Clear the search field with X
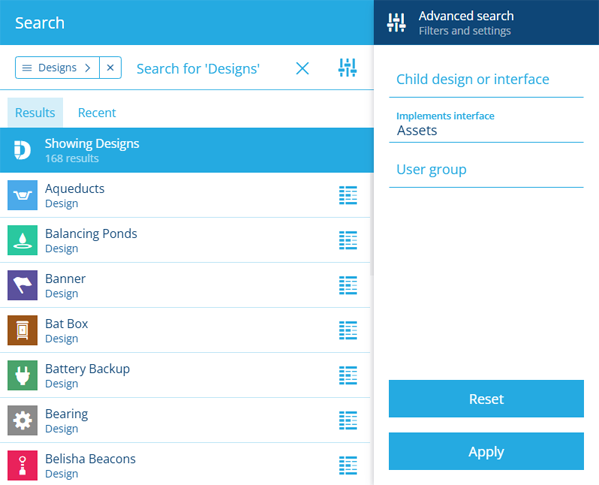Image resolution: width=599 pixels, height=485 pixels. (302, 68)
